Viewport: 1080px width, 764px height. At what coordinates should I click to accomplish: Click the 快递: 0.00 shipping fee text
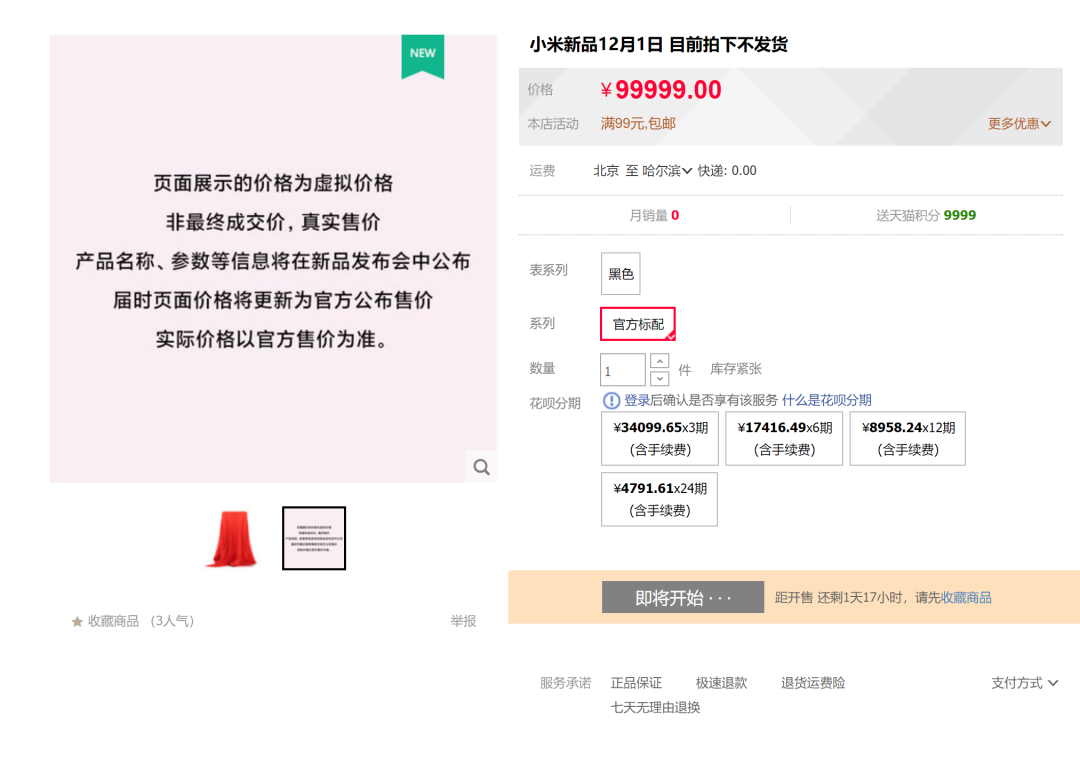727,171
